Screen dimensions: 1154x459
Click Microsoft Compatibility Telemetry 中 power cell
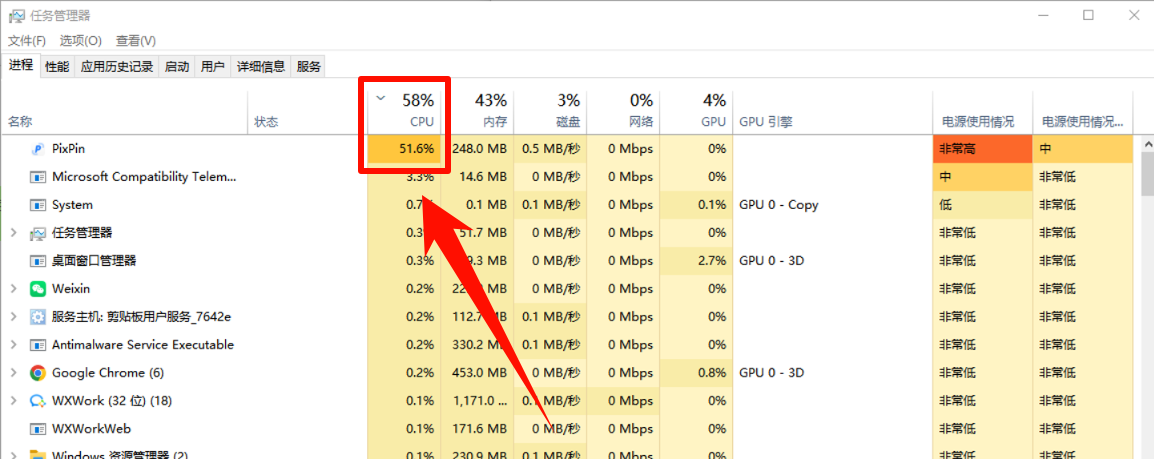(x=982, y=177)
